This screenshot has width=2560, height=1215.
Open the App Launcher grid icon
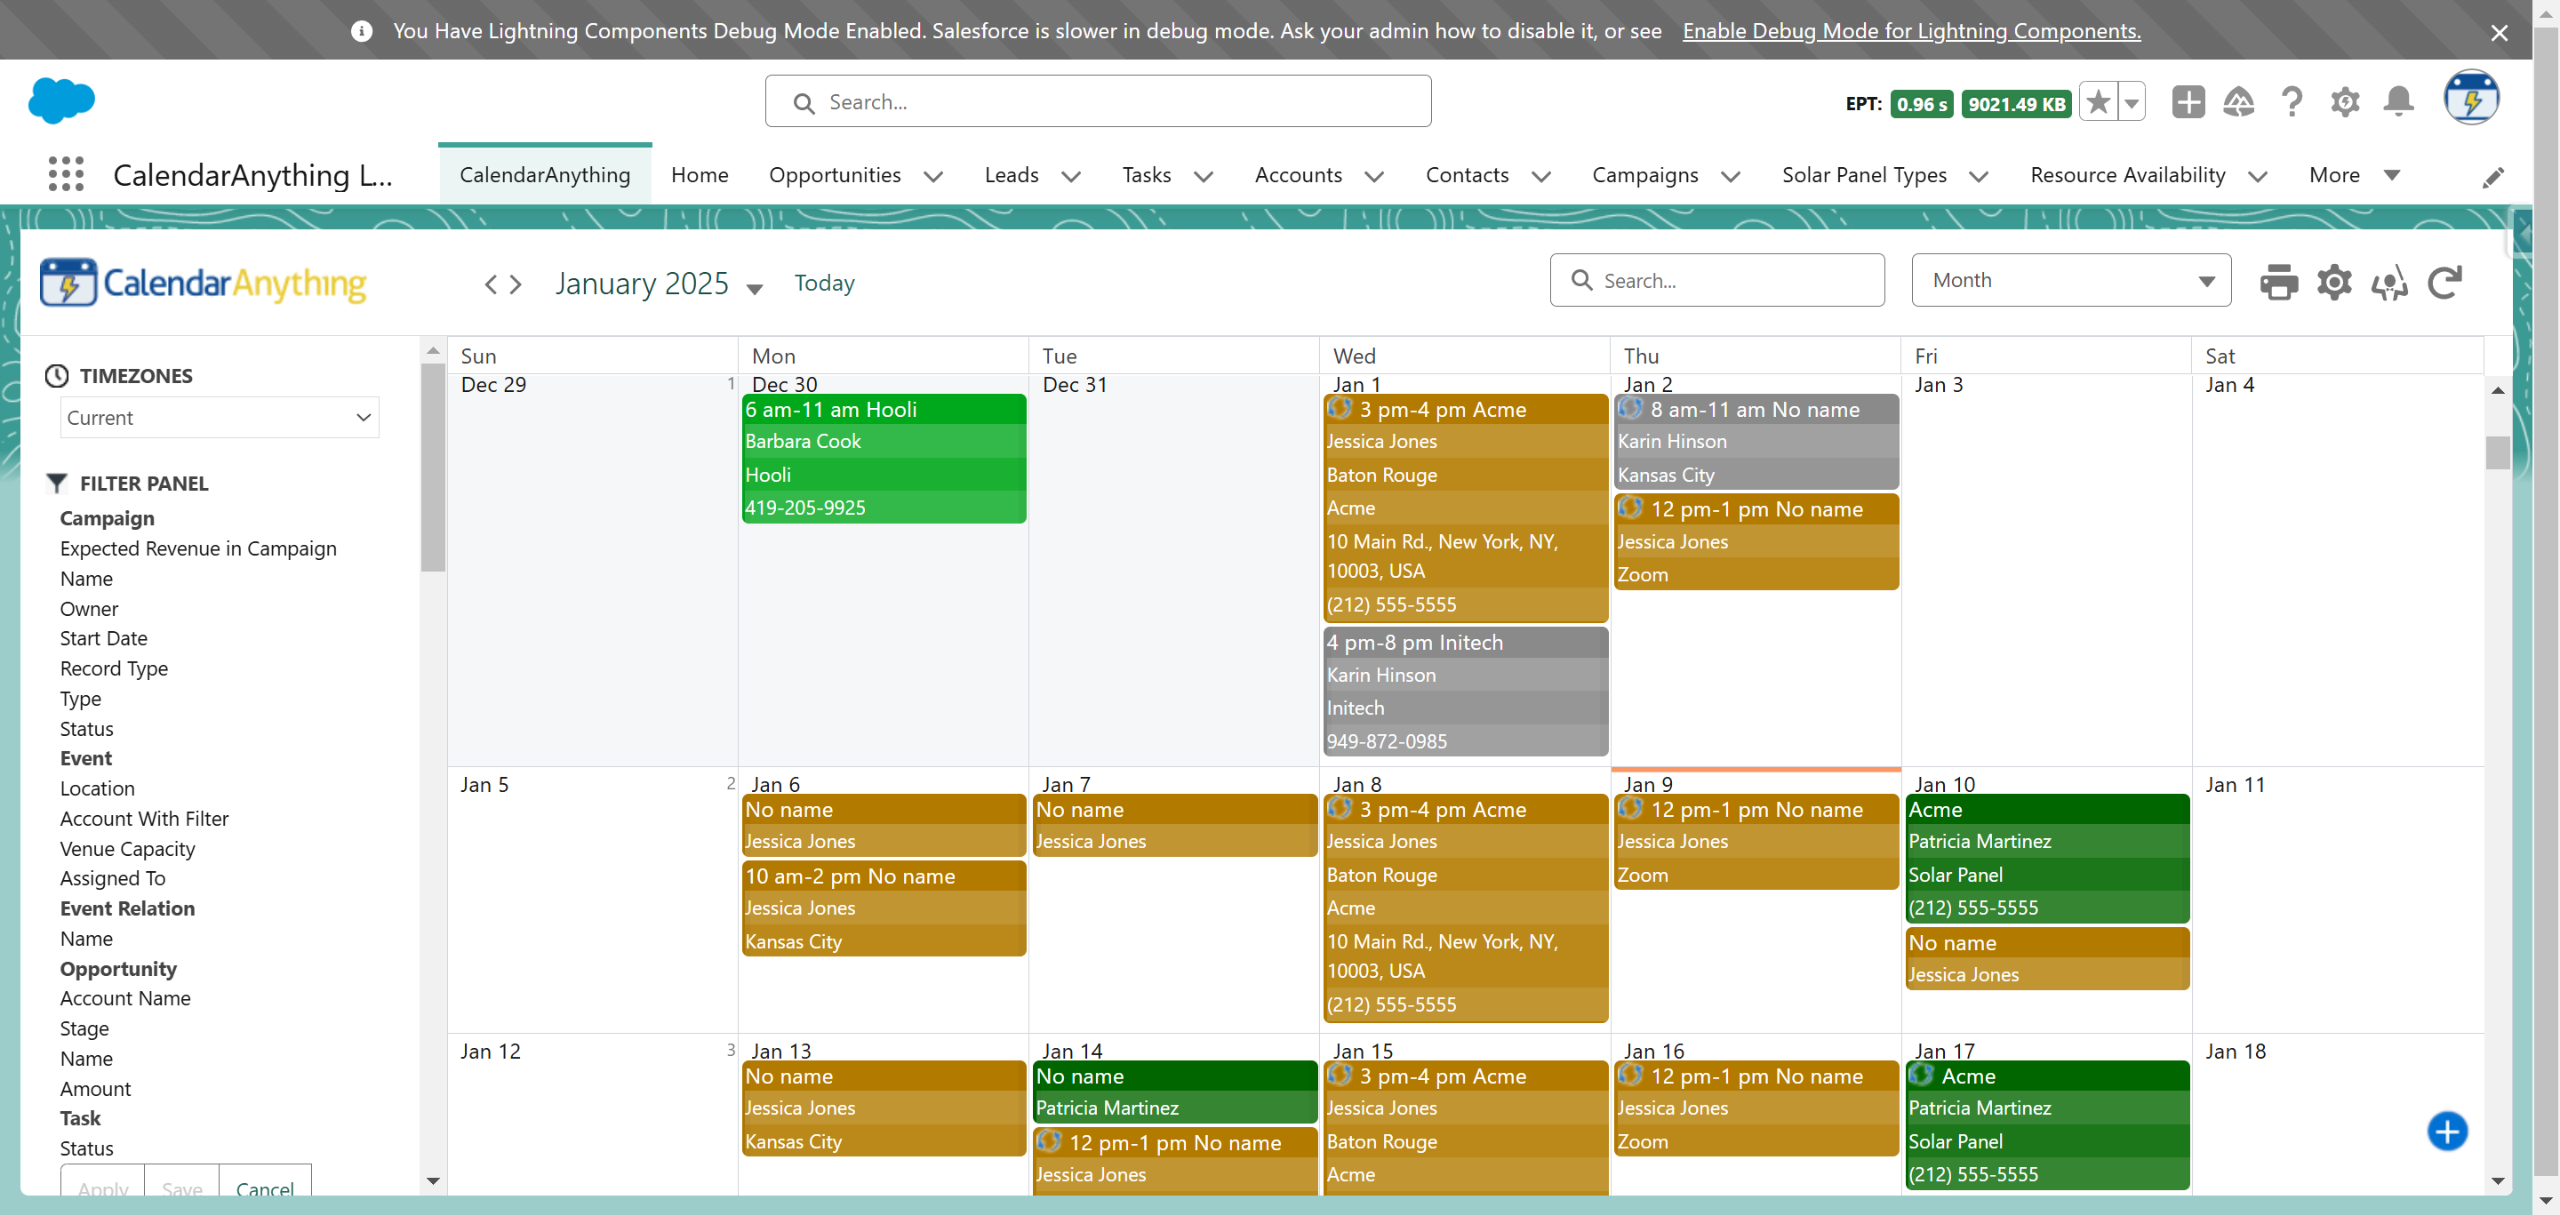pos(66,174)
